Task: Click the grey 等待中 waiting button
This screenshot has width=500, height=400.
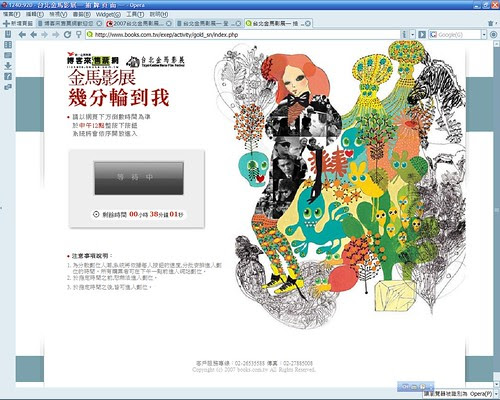Action: click(x=139, y=178)
